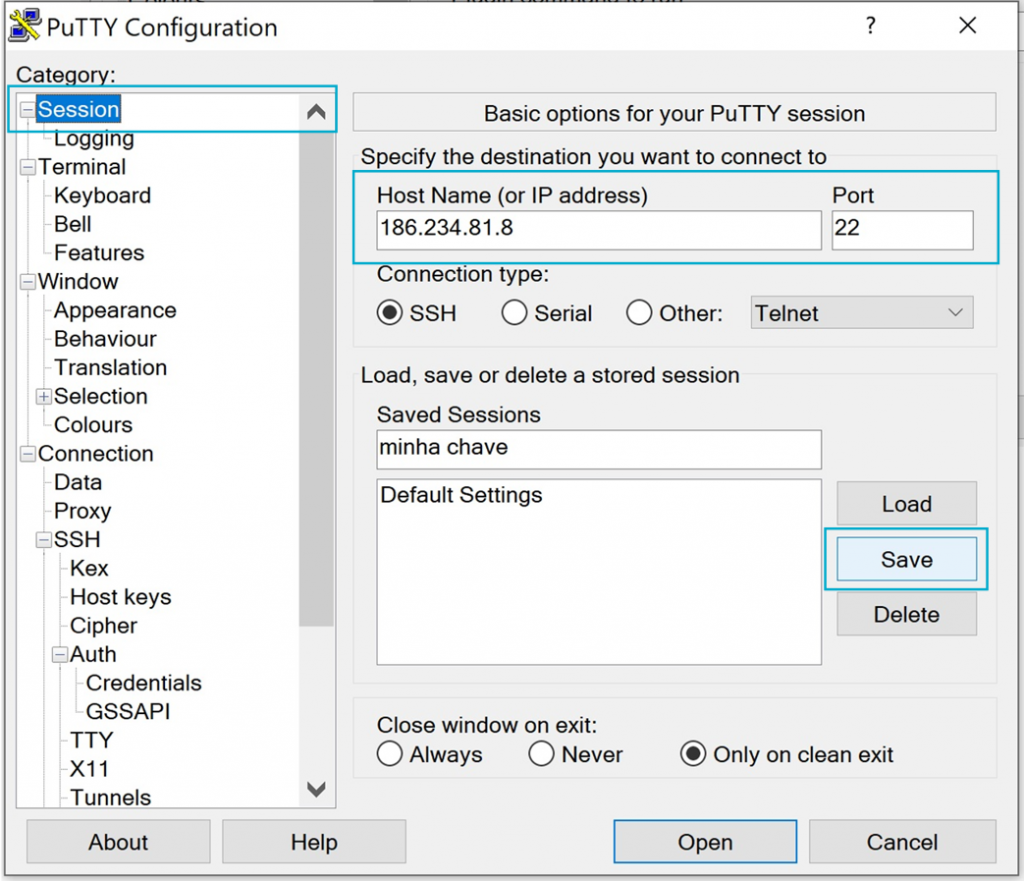Open the Colours category
This screenshot has width=1024, height=881.
click(x=93, y=425)
